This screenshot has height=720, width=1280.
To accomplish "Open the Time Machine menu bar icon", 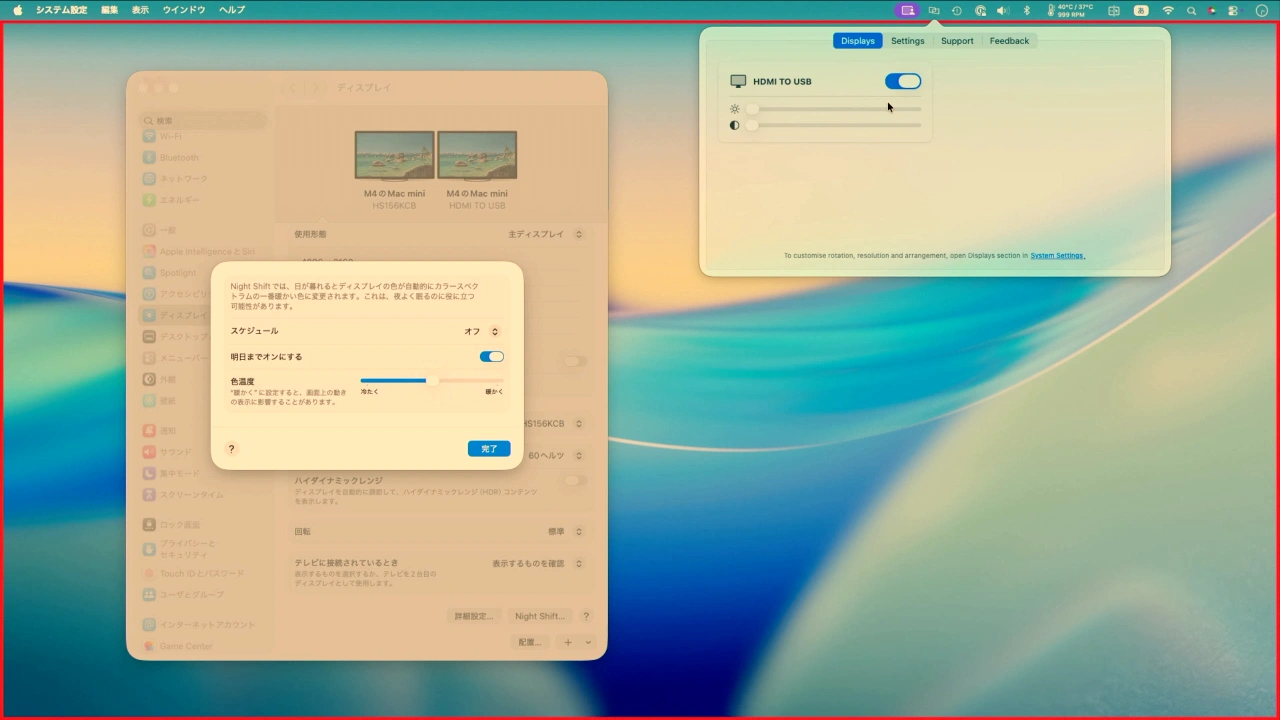I will [957, 10].
